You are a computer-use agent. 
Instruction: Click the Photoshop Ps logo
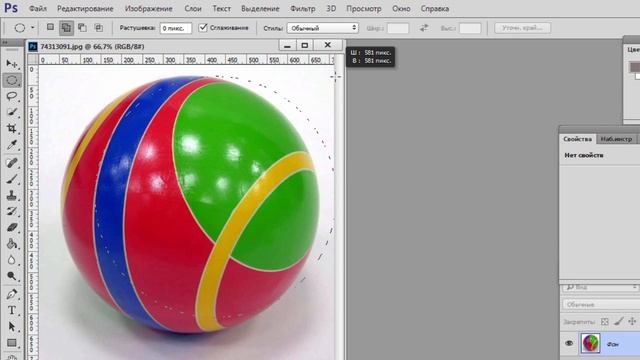pos(11,8)
